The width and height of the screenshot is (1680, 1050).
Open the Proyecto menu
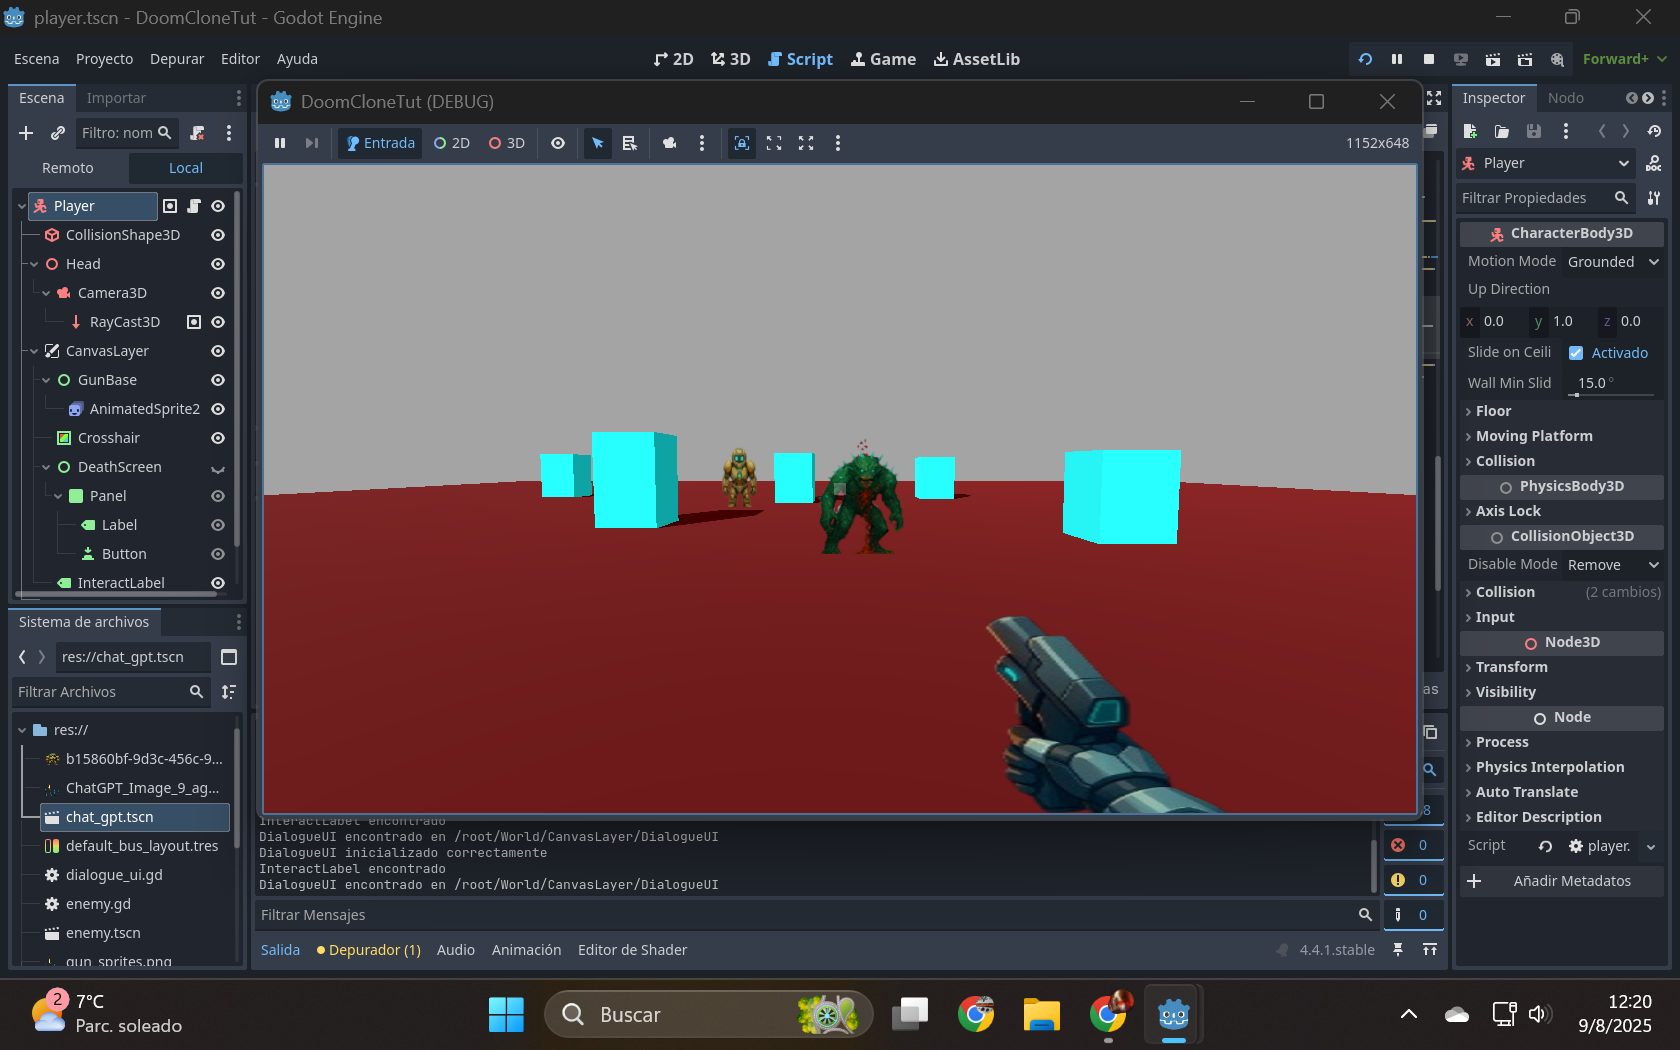[104, 59]
